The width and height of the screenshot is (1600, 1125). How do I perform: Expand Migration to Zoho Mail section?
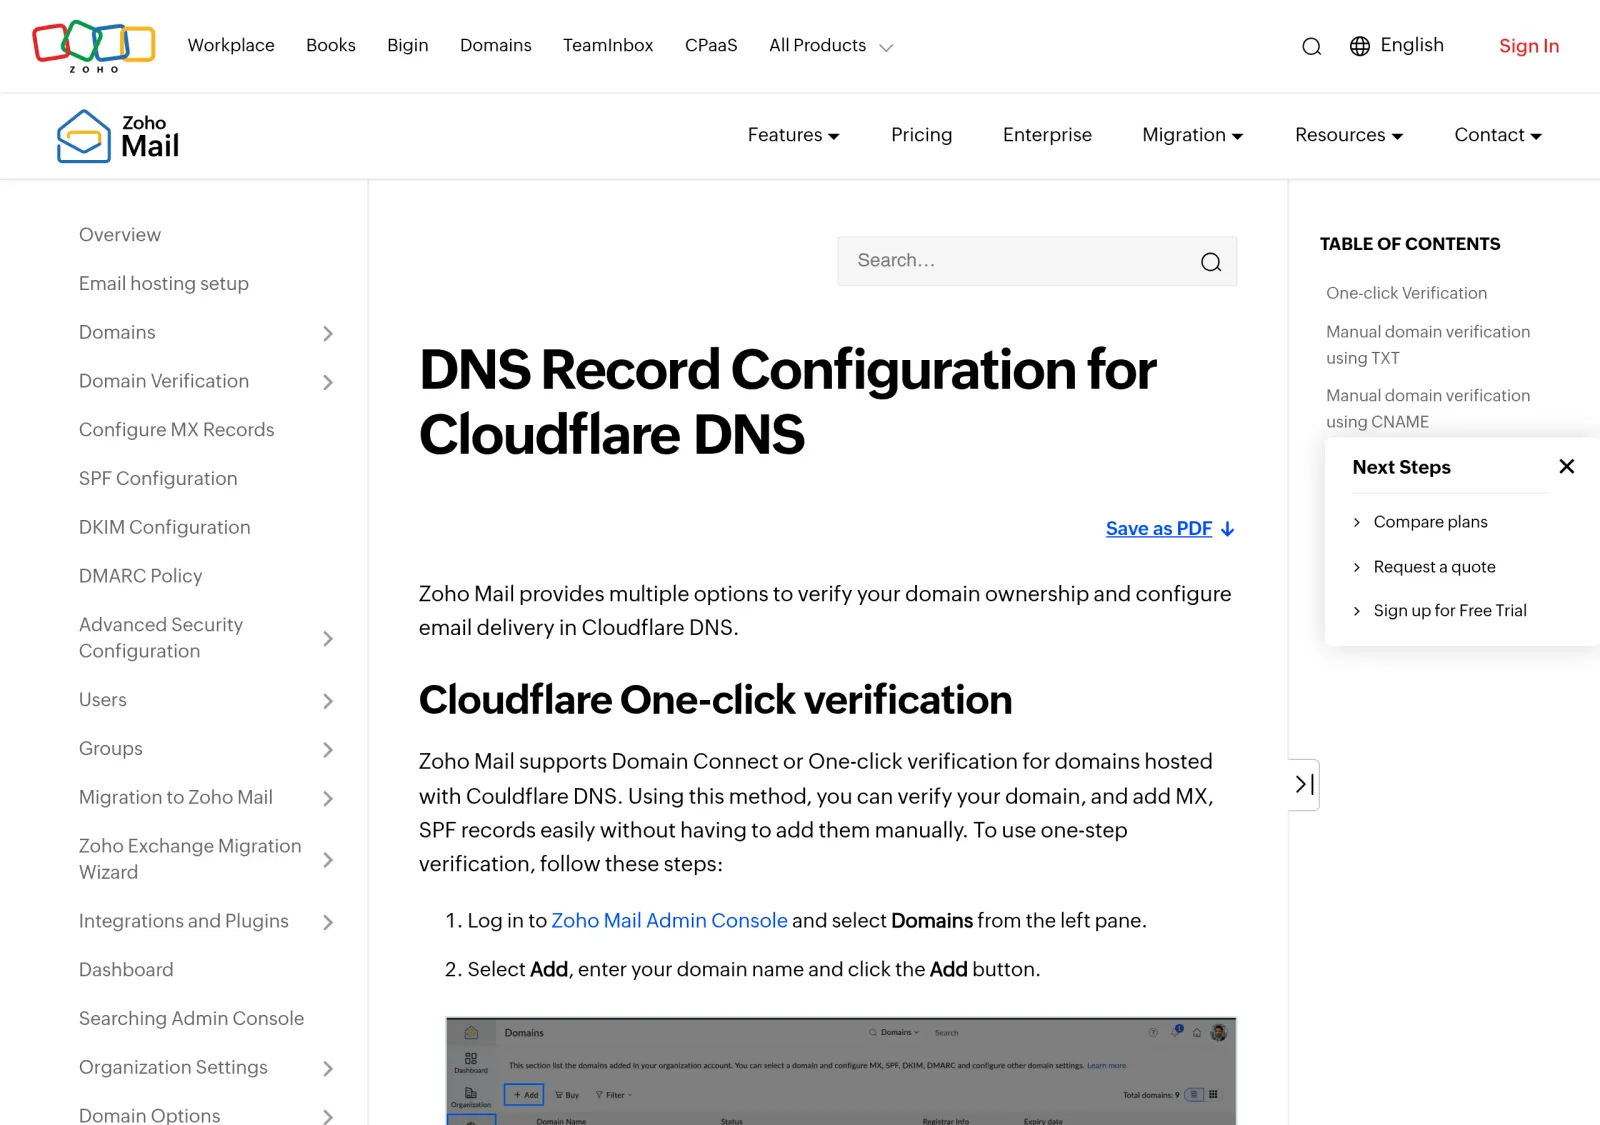[328, 798]
